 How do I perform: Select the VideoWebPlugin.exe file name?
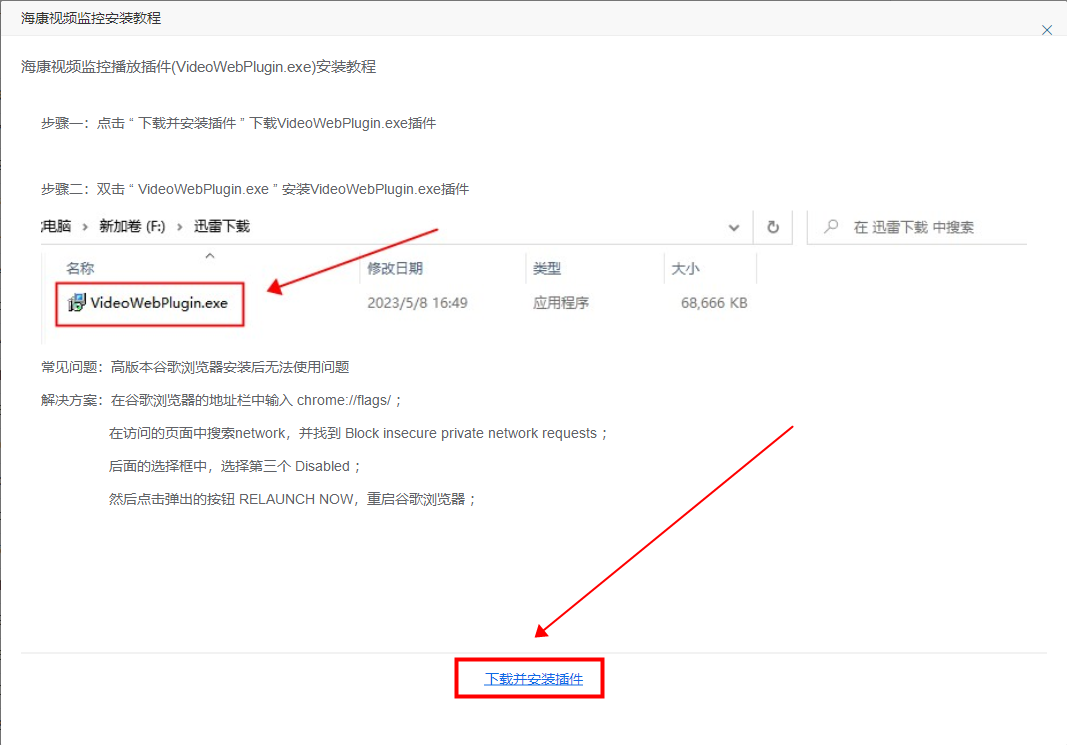coord(159,303)
